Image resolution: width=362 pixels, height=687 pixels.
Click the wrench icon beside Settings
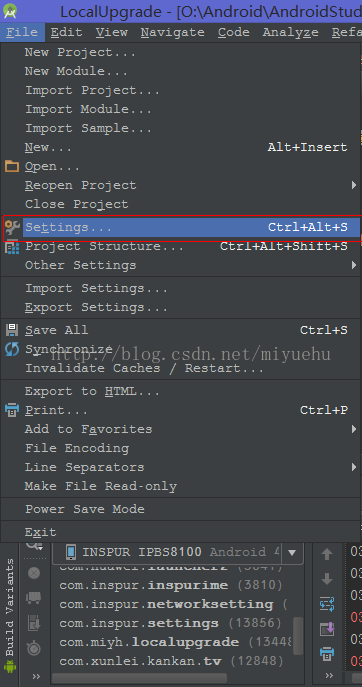(12, 227)
